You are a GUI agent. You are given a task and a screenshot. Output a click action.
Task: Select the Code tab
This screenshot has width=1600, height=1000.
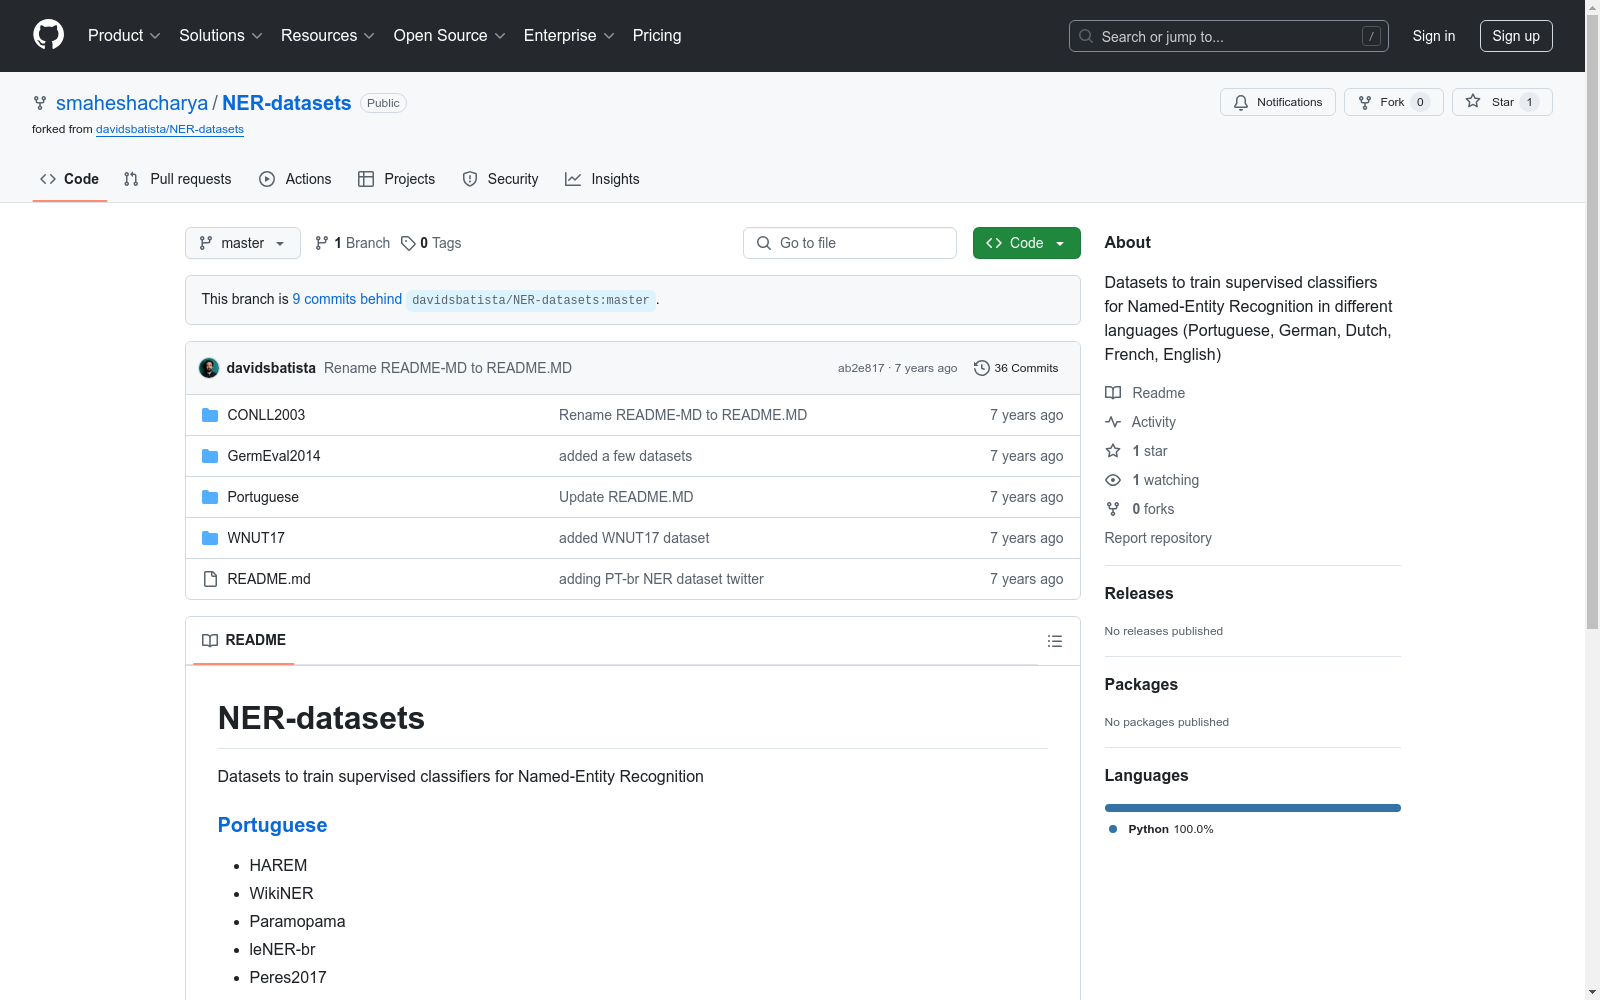tap(70, 179)
